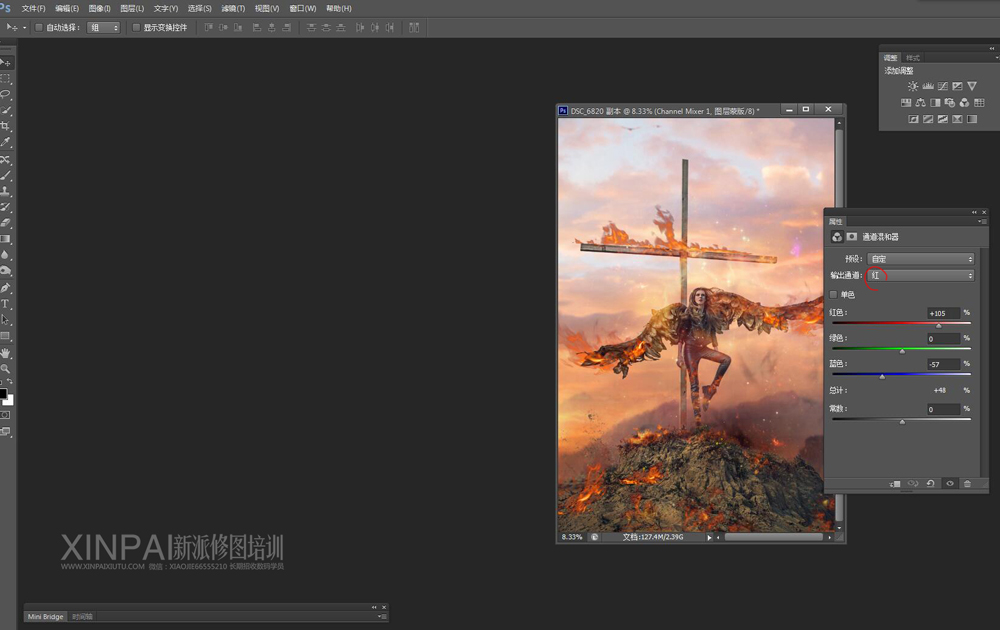Reset adjustment to defaults in Properties panel

pos(930,484)
